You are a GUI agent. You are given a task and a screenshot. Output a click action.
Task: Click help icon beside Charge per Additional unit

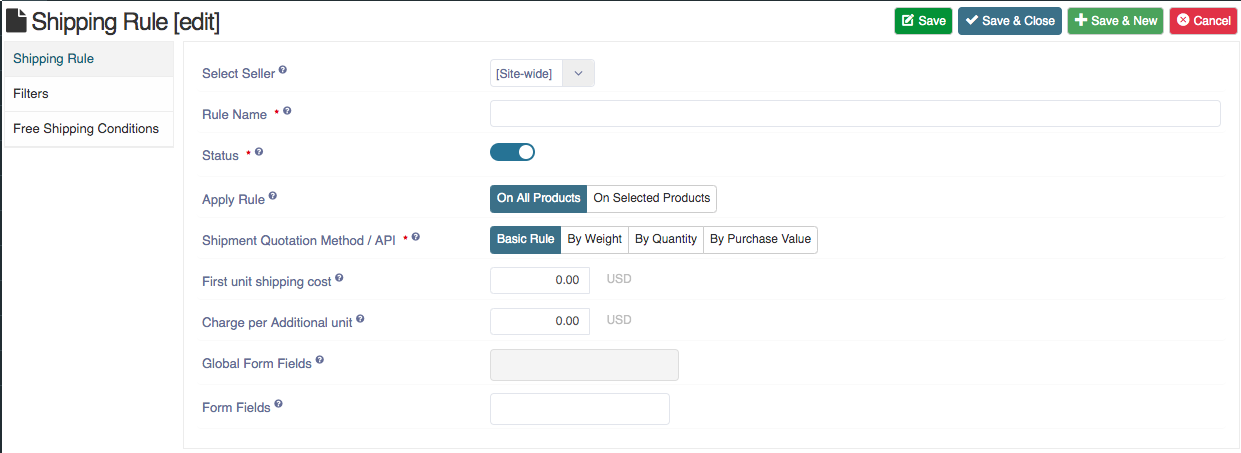pos(360,319)
